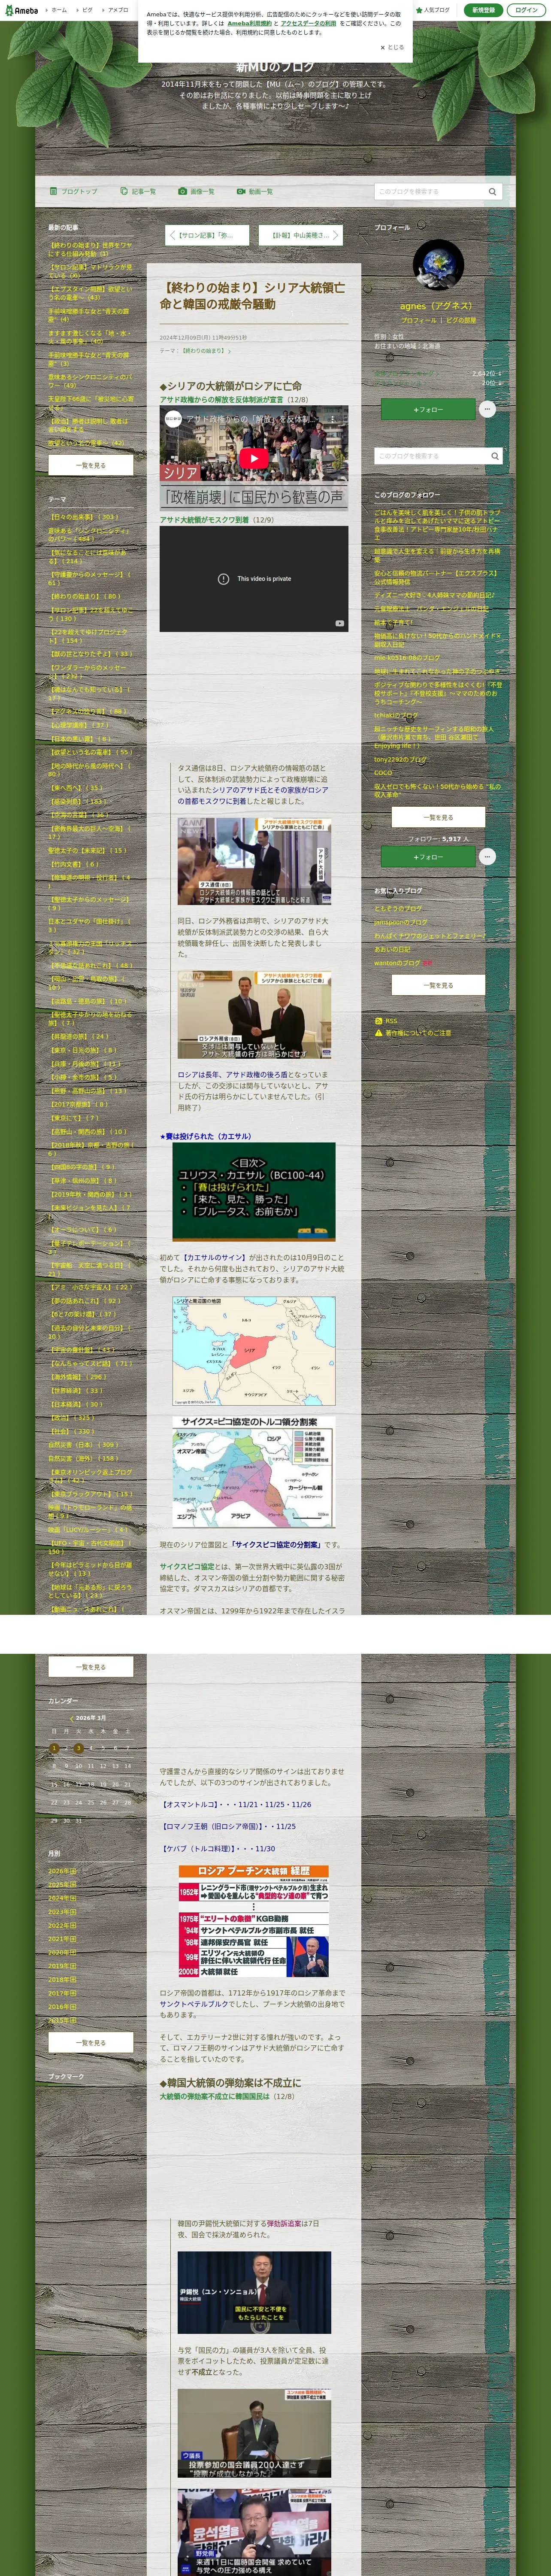Click agnes earth profile picture
Viewport: 551px width, 2576px height.
(x=438, y=265)
